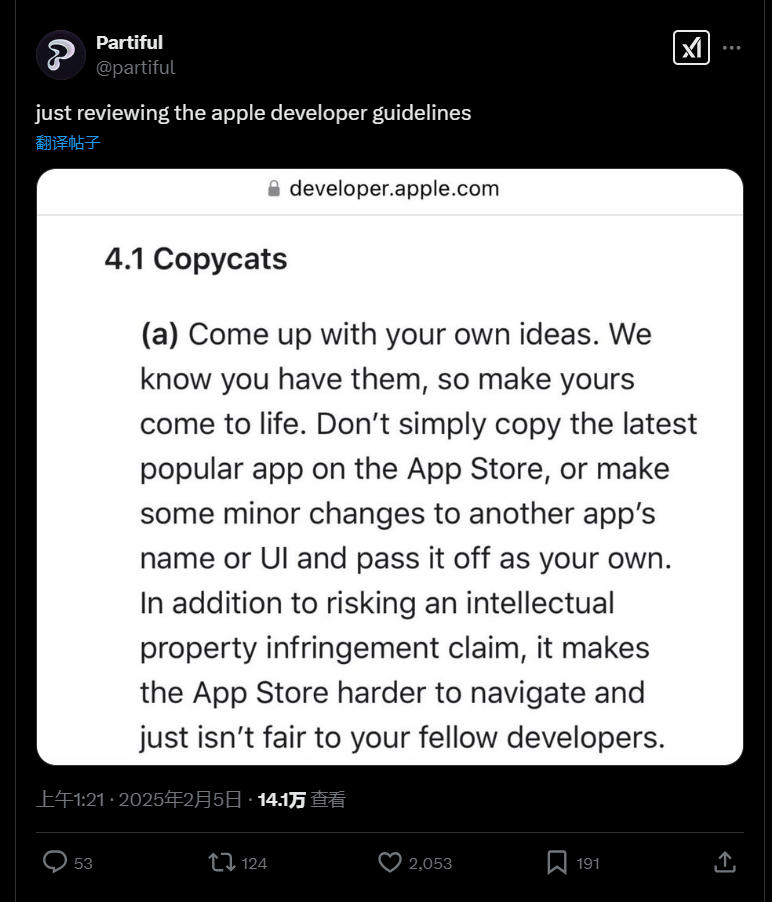This screenshot has width=772, height=902.
Task: Click the lock icon beside developer.apple.com
Action: 274,189
